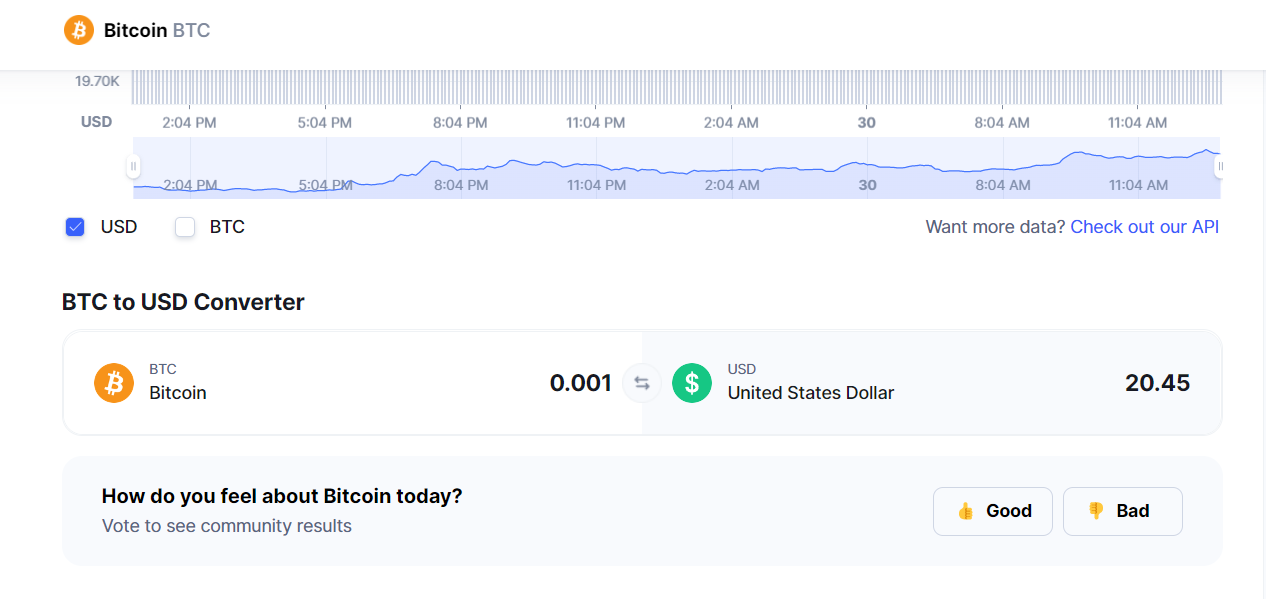Uncheck the USD checkbox
Image resolution: width=1266 pixels, height=599 pixels.
coord(75,227)
